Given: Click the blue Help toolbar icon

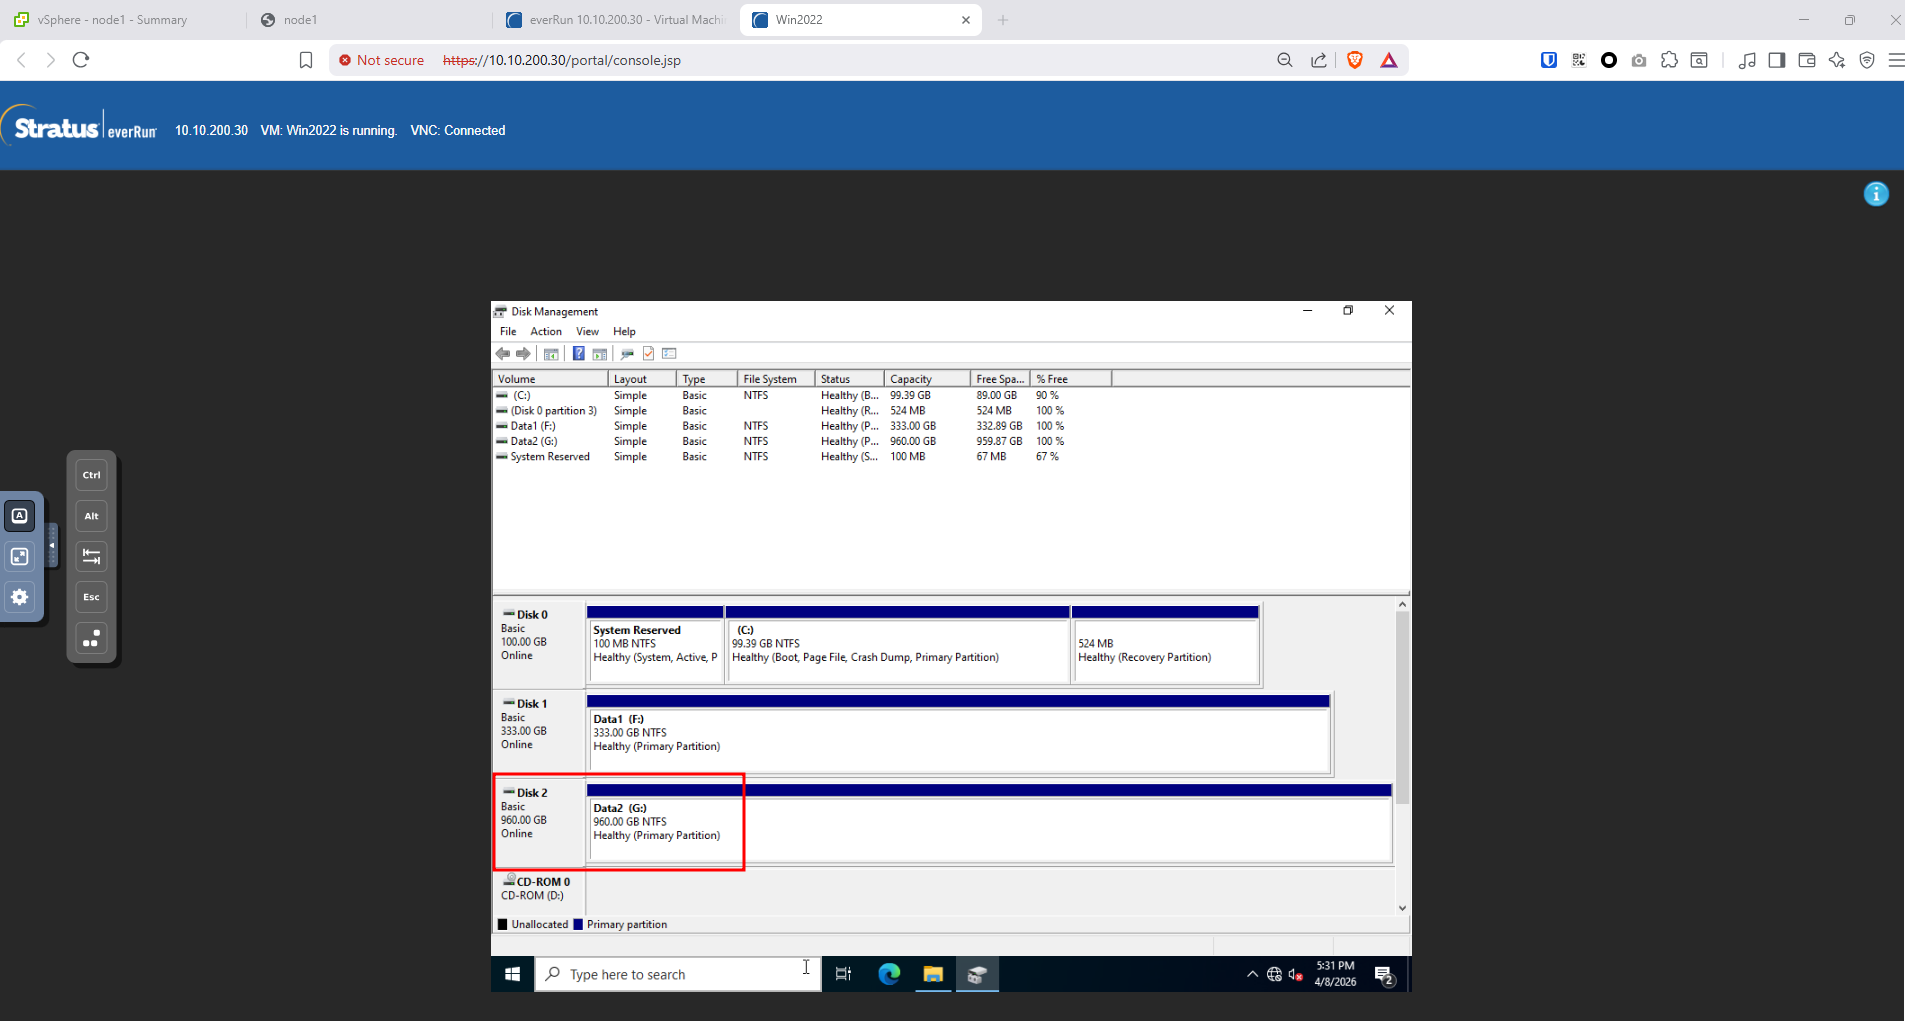Looking at the screenshot, I should coord(578,354).
